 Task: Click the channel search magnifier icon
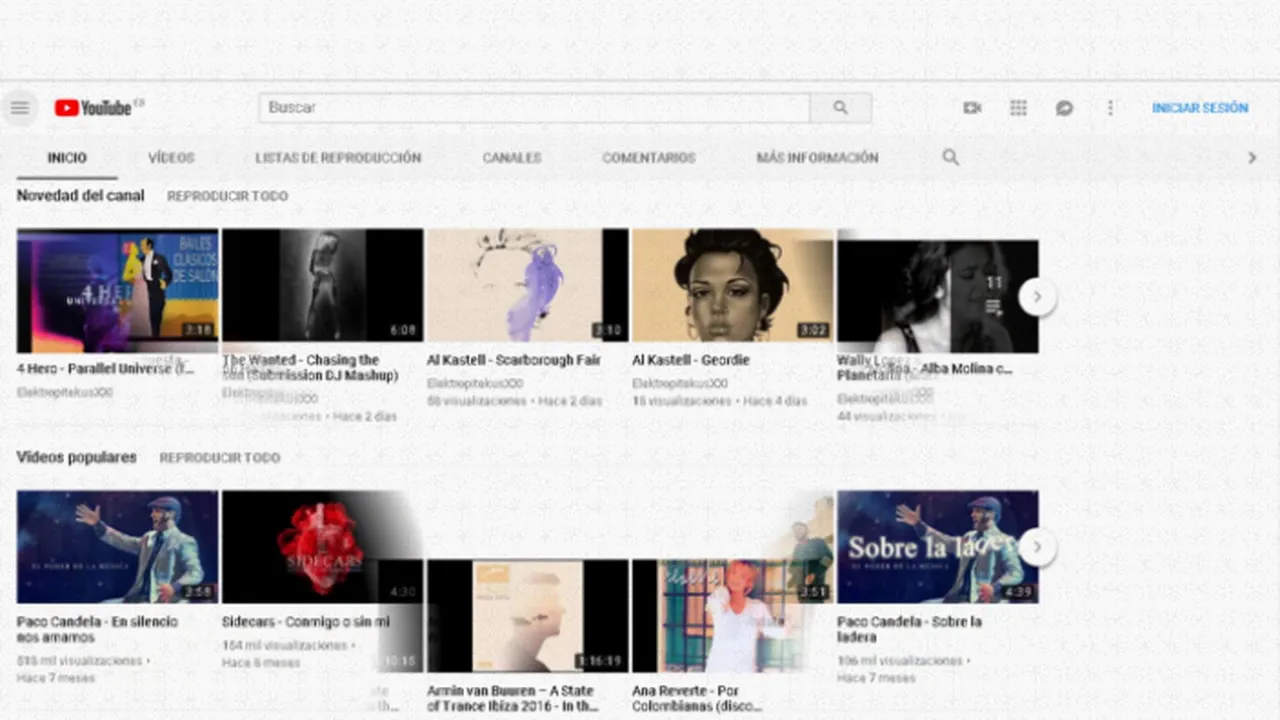[x=950, y=157]
